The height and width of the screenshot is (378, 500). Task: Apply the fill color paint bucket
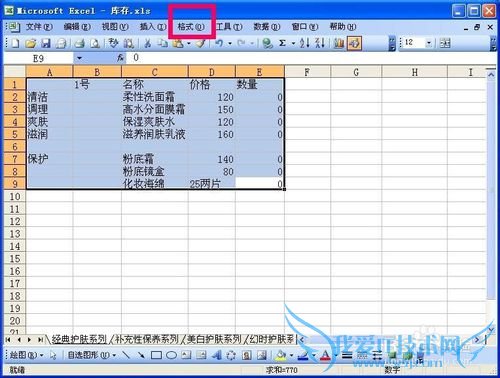(280, 355)
